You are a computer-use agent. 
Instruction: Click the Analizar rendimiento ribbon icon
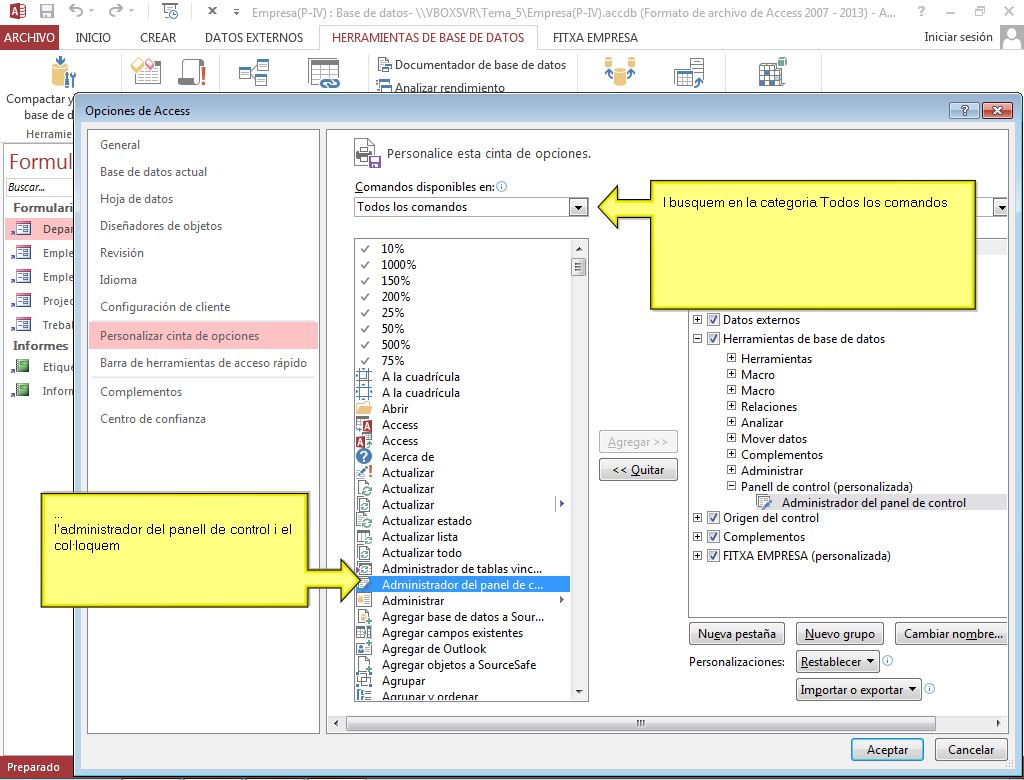point(384,86)
